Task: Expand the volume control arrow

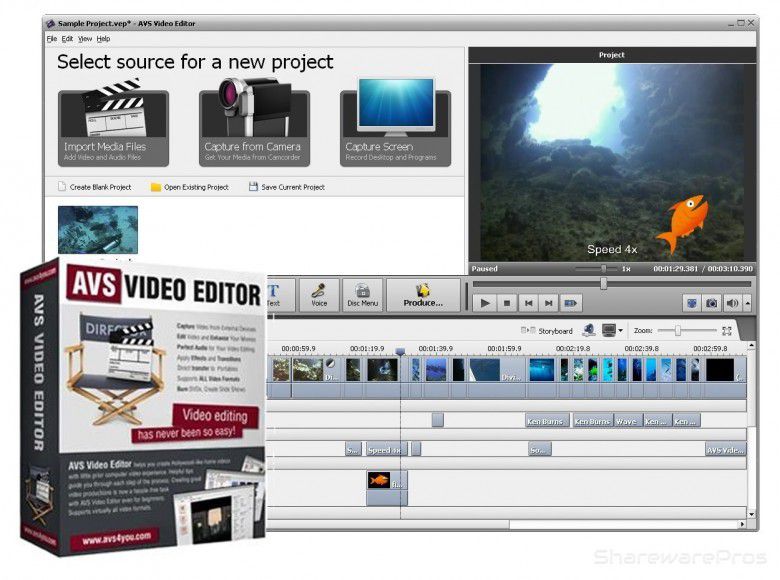Action: [747, 303]
